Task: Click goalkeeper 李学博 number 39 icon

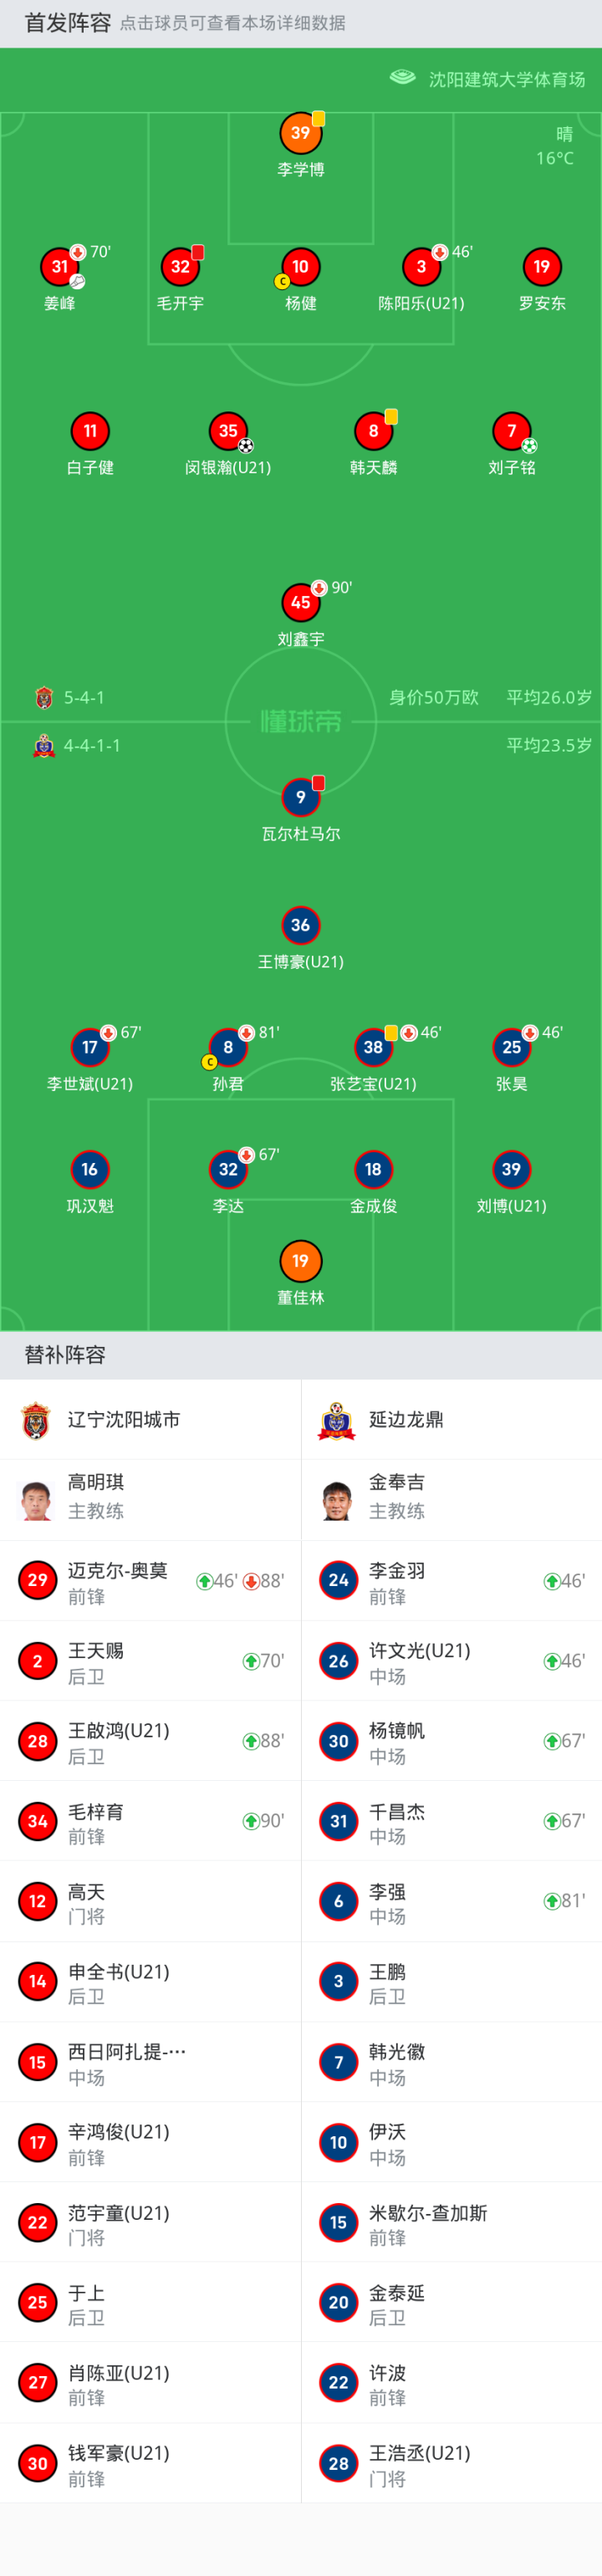Action: (x=300, y=133)
